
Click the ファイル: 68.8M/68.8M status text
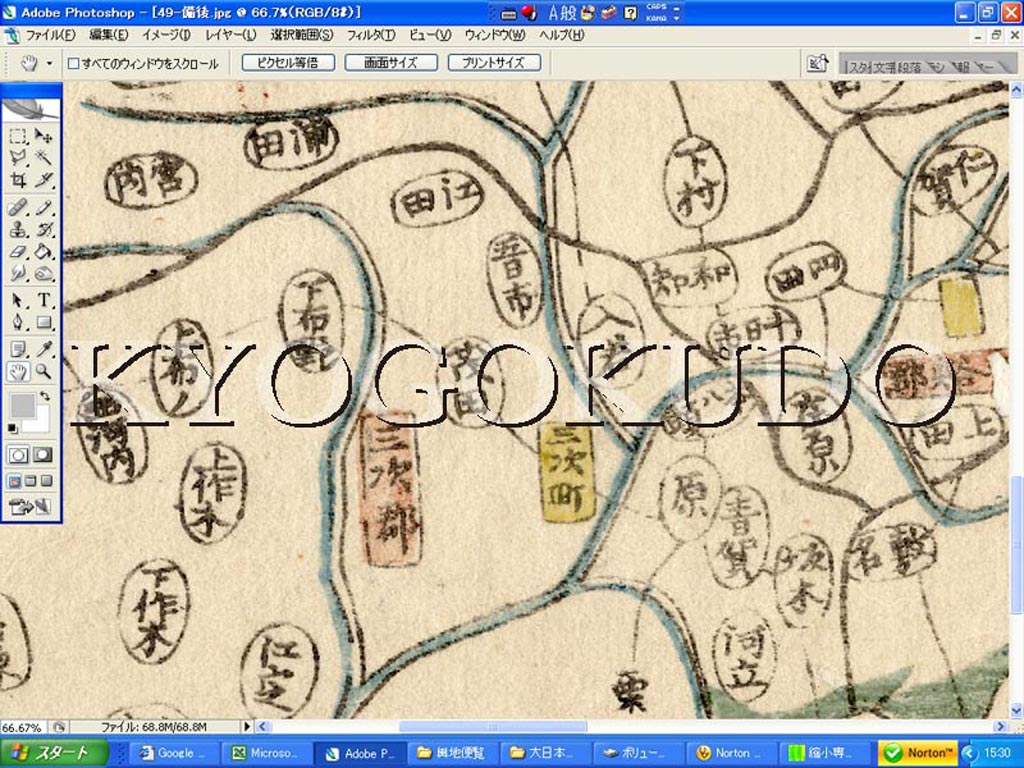(153, 727)
